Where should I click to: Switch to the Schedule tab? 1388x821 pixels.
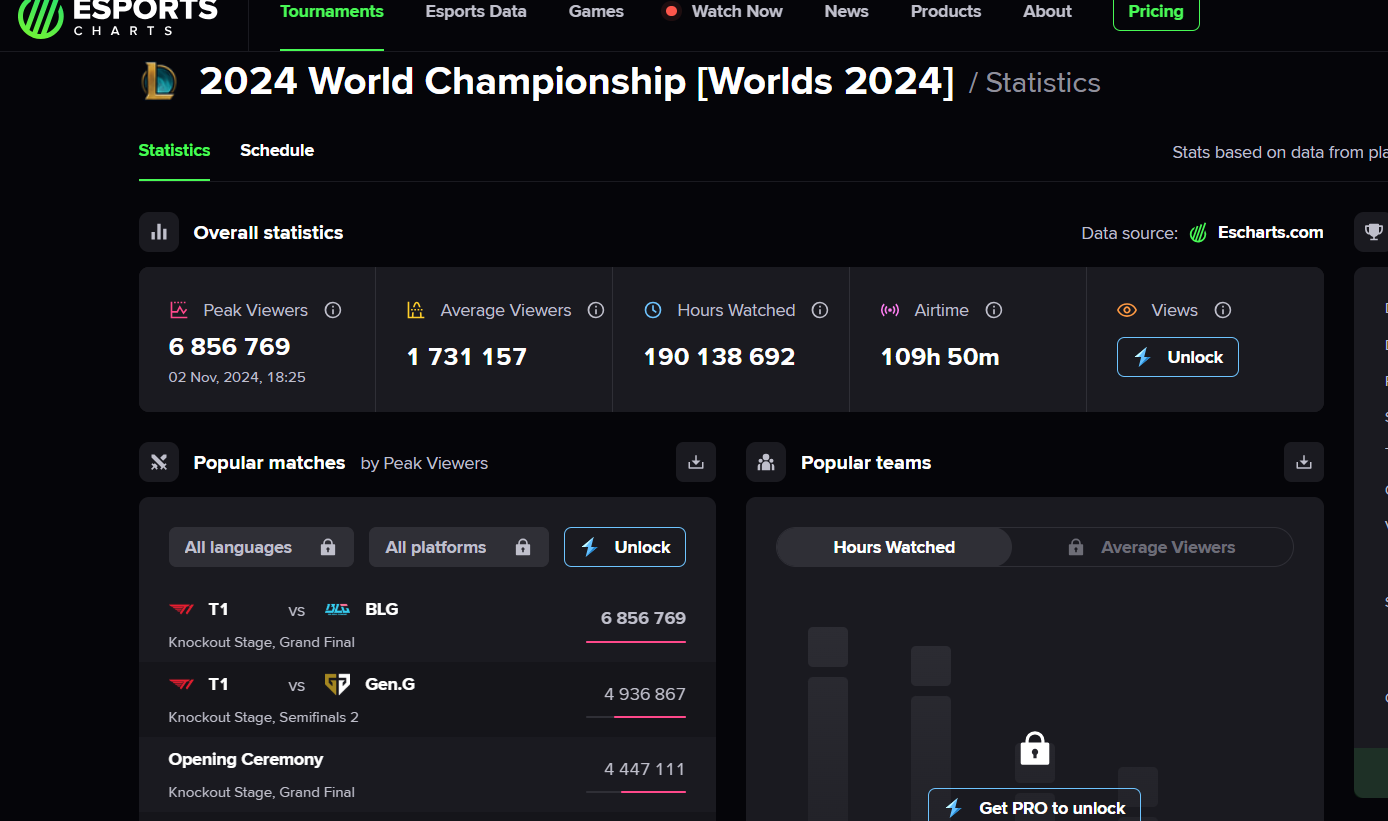[x=277, y=150]
